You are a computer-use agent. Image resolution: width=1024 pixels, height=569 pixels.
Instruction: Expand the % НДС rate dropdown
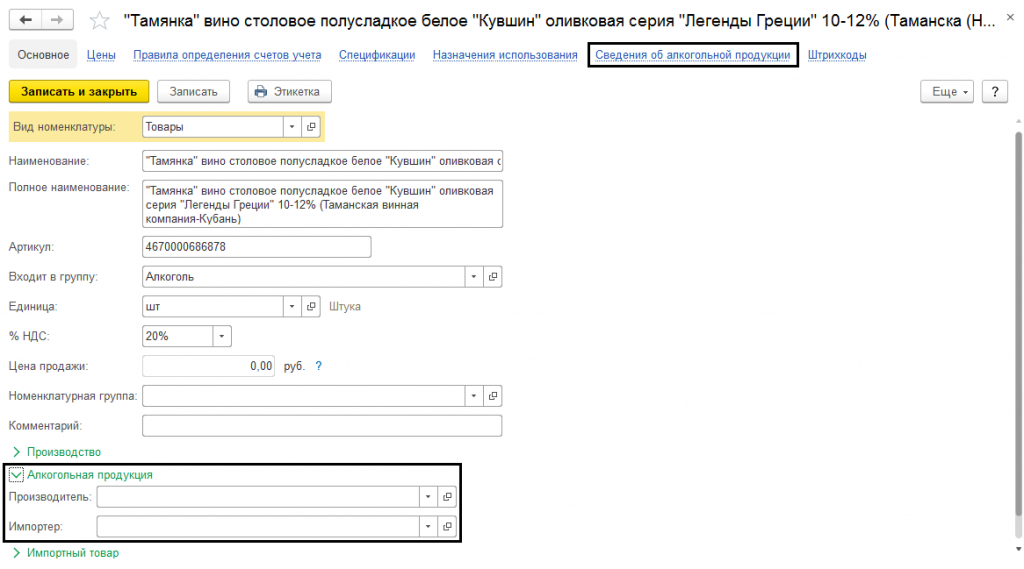[x=222, y=336]
